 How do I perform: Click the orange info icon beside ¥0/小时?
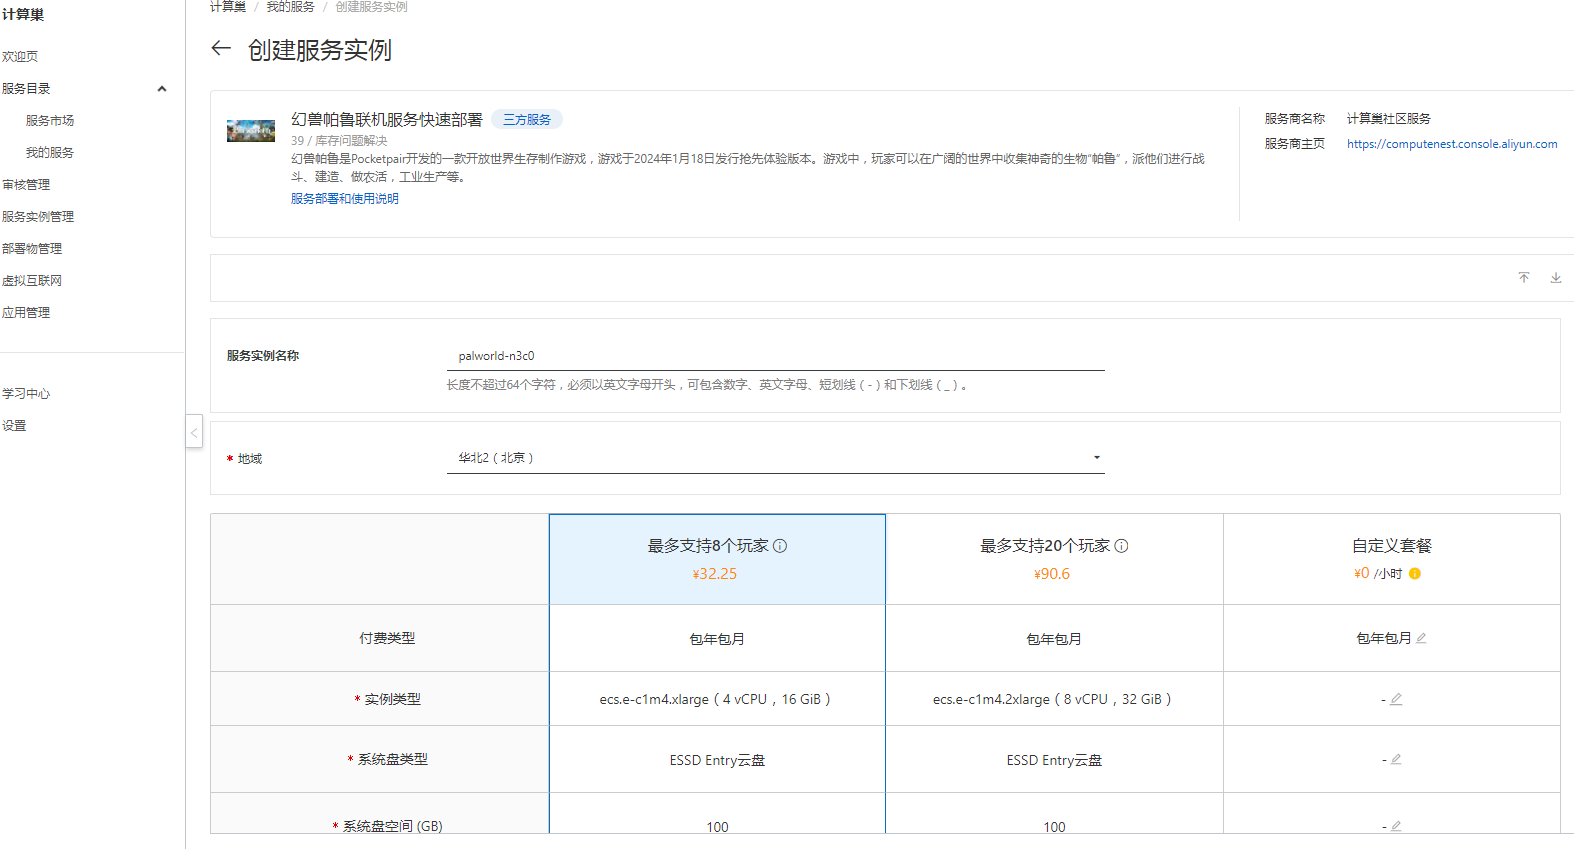pyautogui.click(x=1415, y=574)
